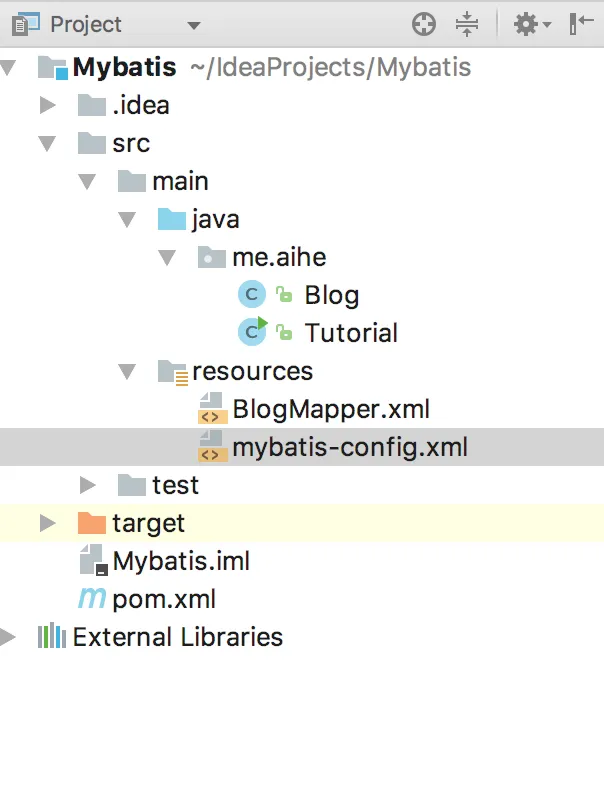This screenshot has width=604, height=812.
Task: Click the BlogMapper.xml file icon
Action: coord(210,409)
